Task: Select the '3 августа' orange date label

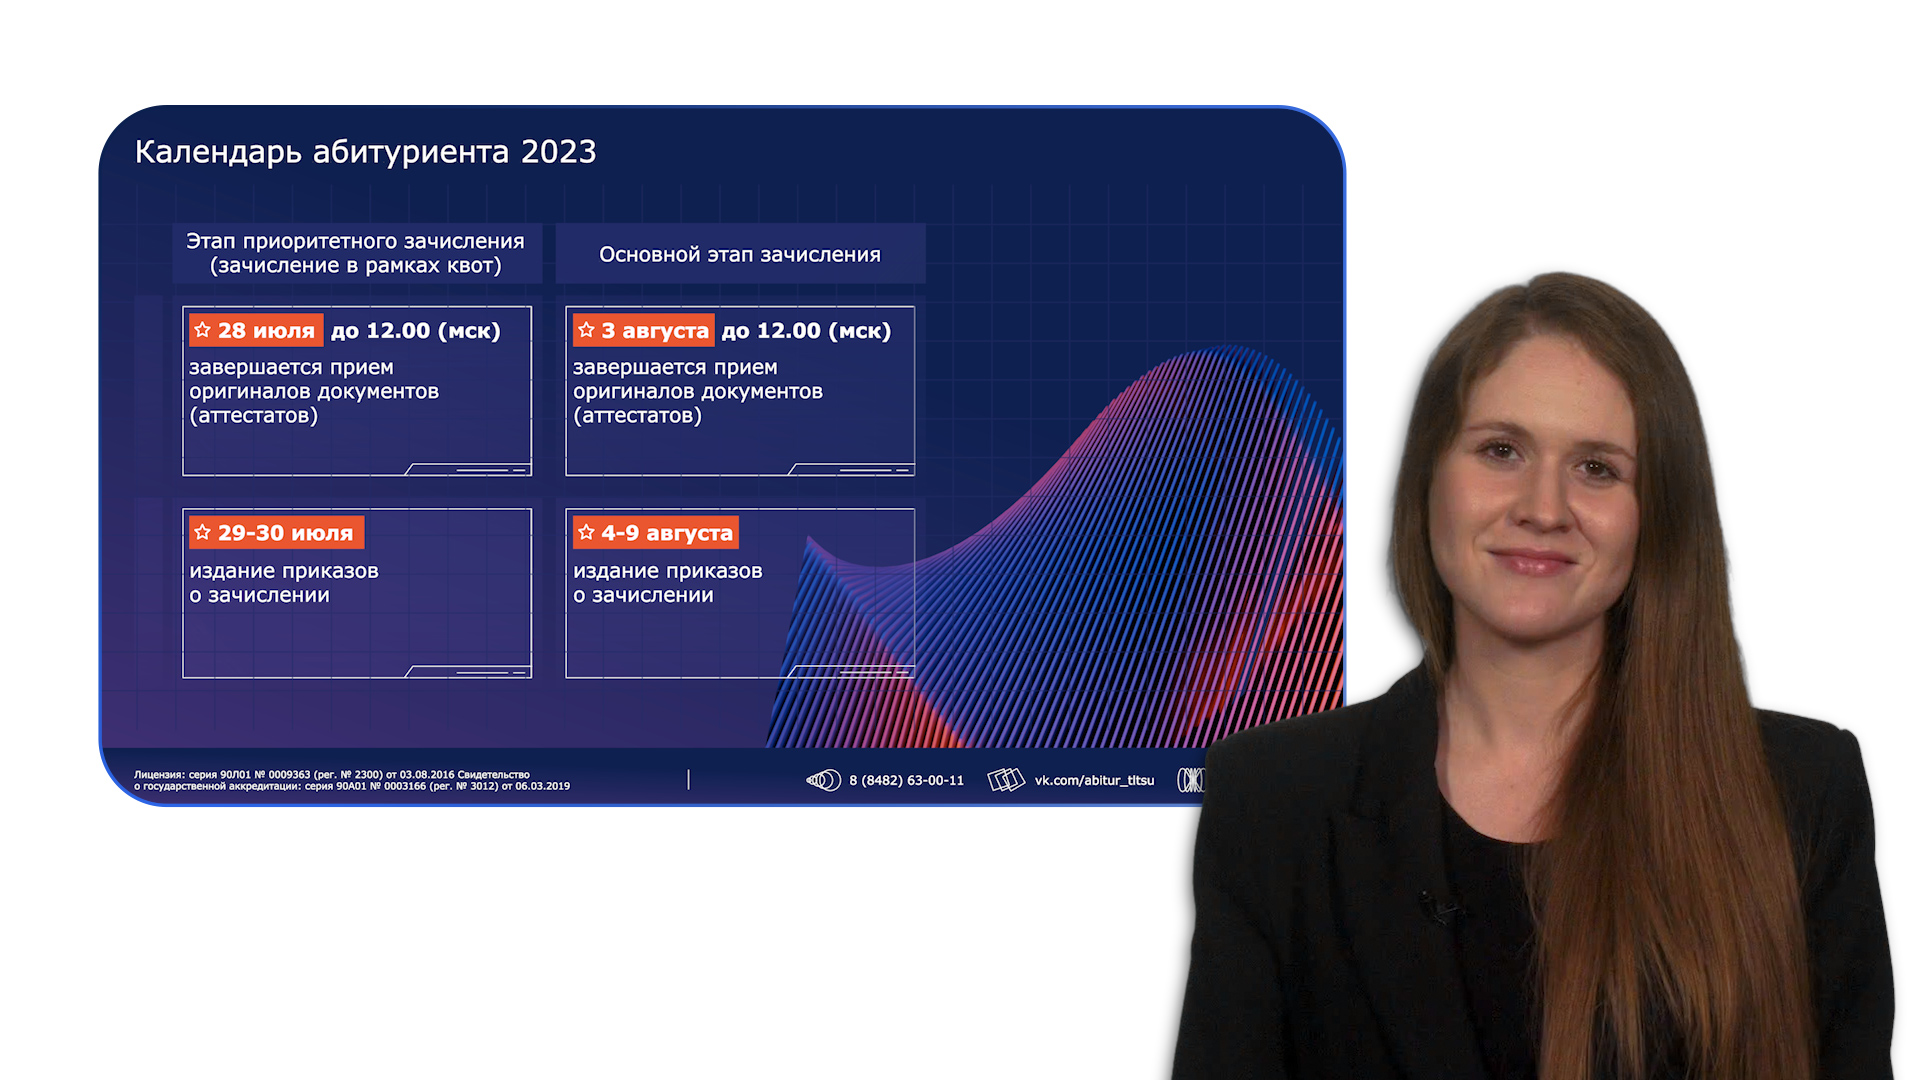Action: (654, 331)
